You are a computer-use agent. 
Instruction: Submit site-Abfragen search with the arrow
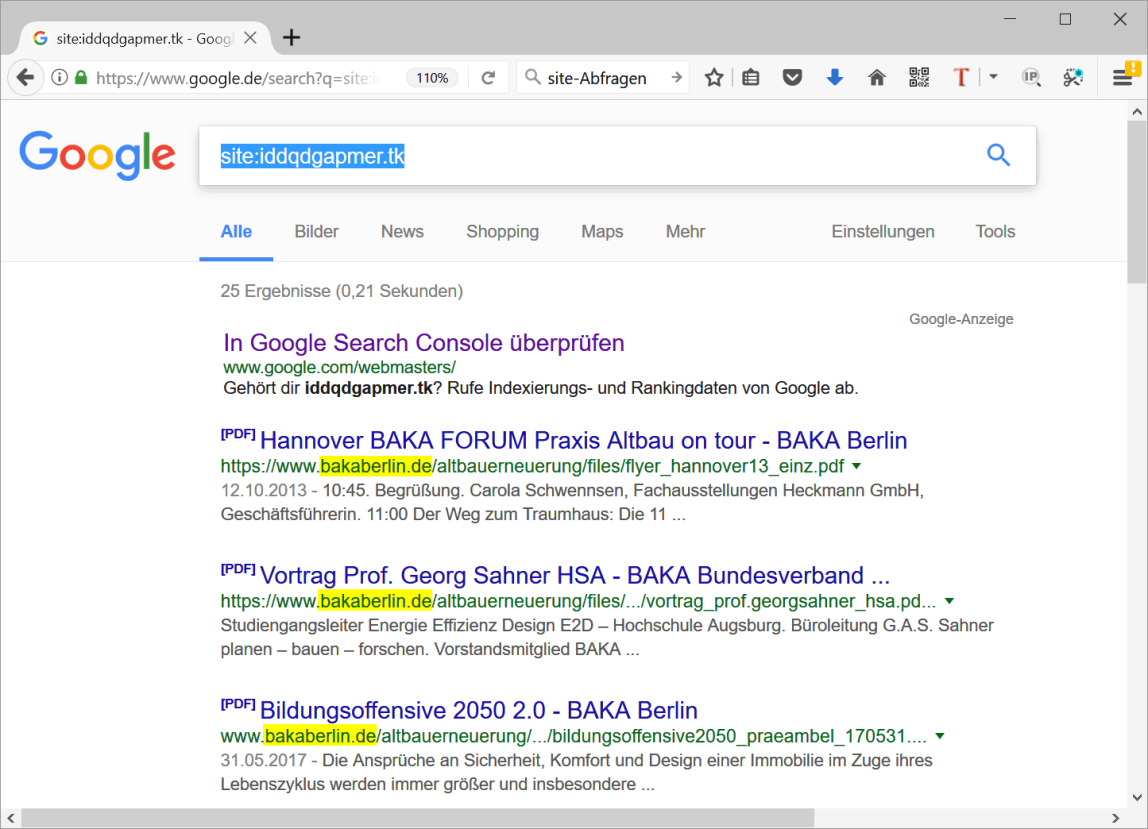(x=676, y=78)
